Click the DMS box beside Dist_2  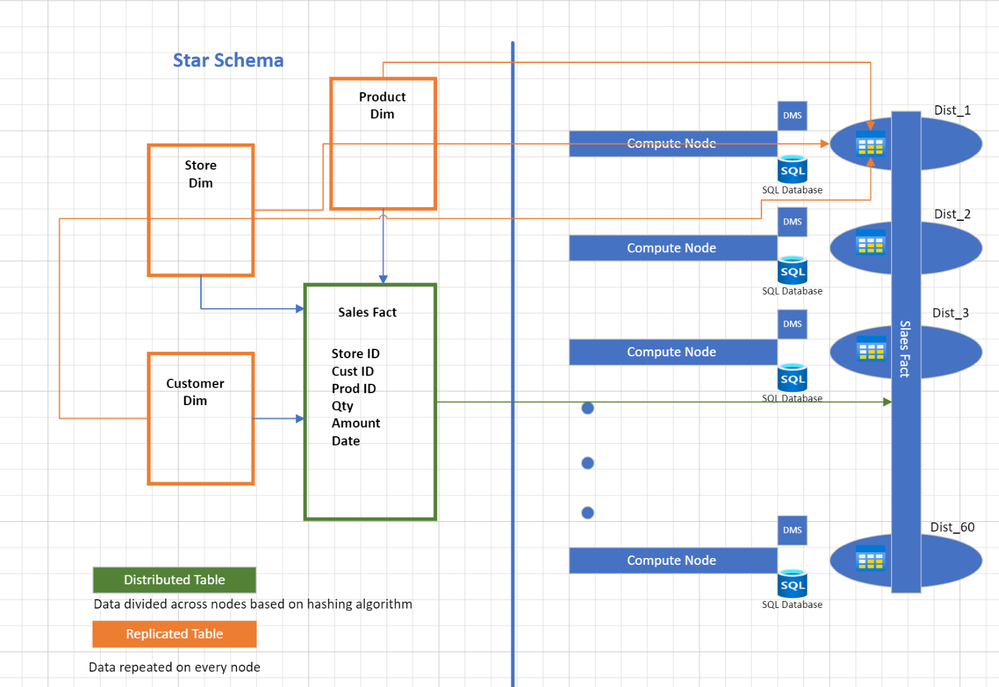pos(793,222)
